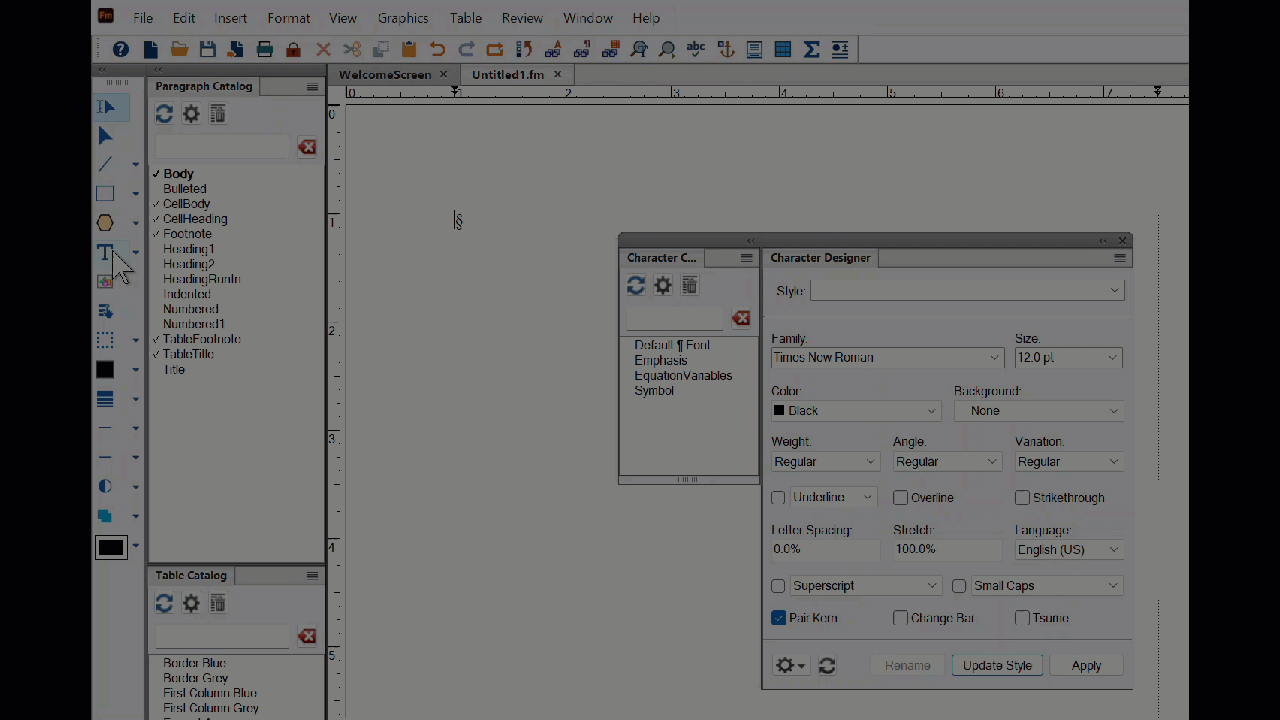Open the Angle dropdown
This screenshot has width=1280, height=720.
pos(947,462)
